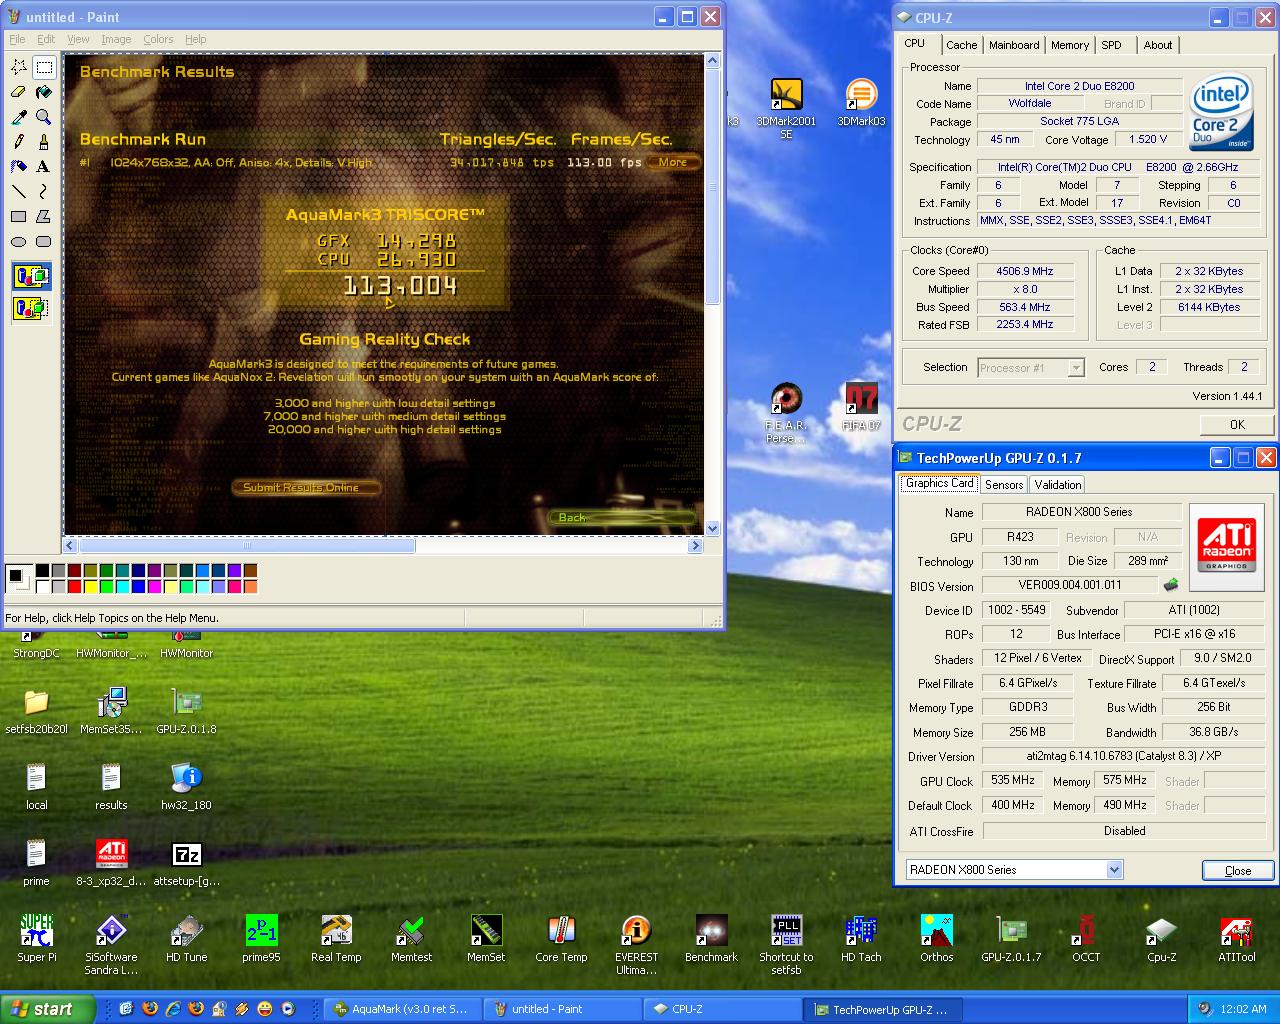This screenshot has width=1280, height=1024.
Task: Select the 3DMark2001 SE desktop icon
Action: (786, 109)
